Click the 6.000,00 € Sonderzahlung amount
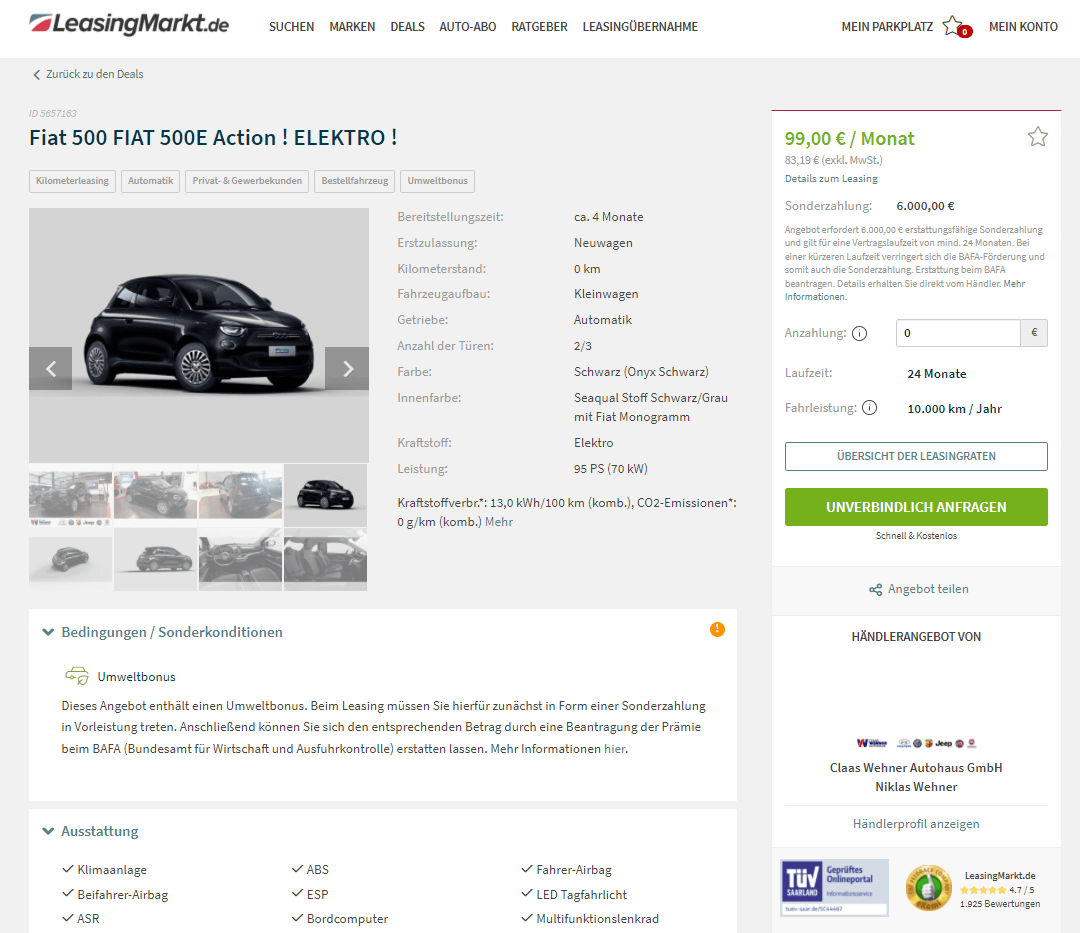 925,206
